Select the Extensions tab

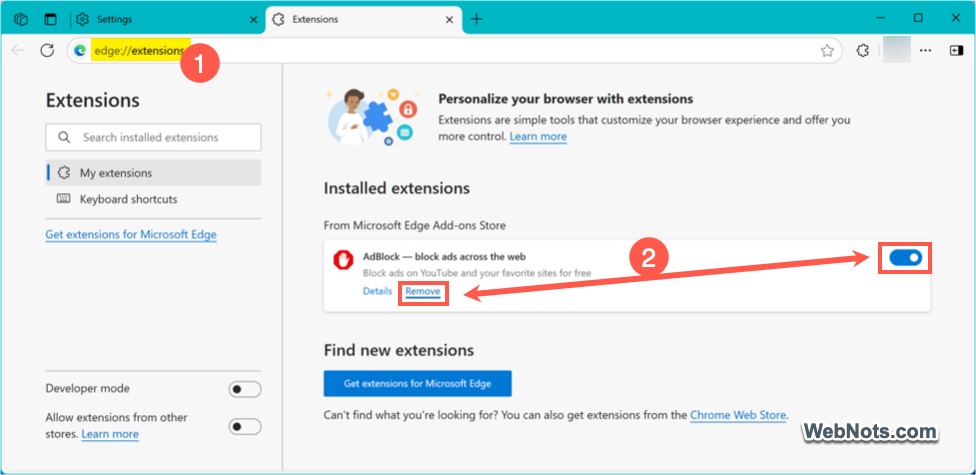364,19
